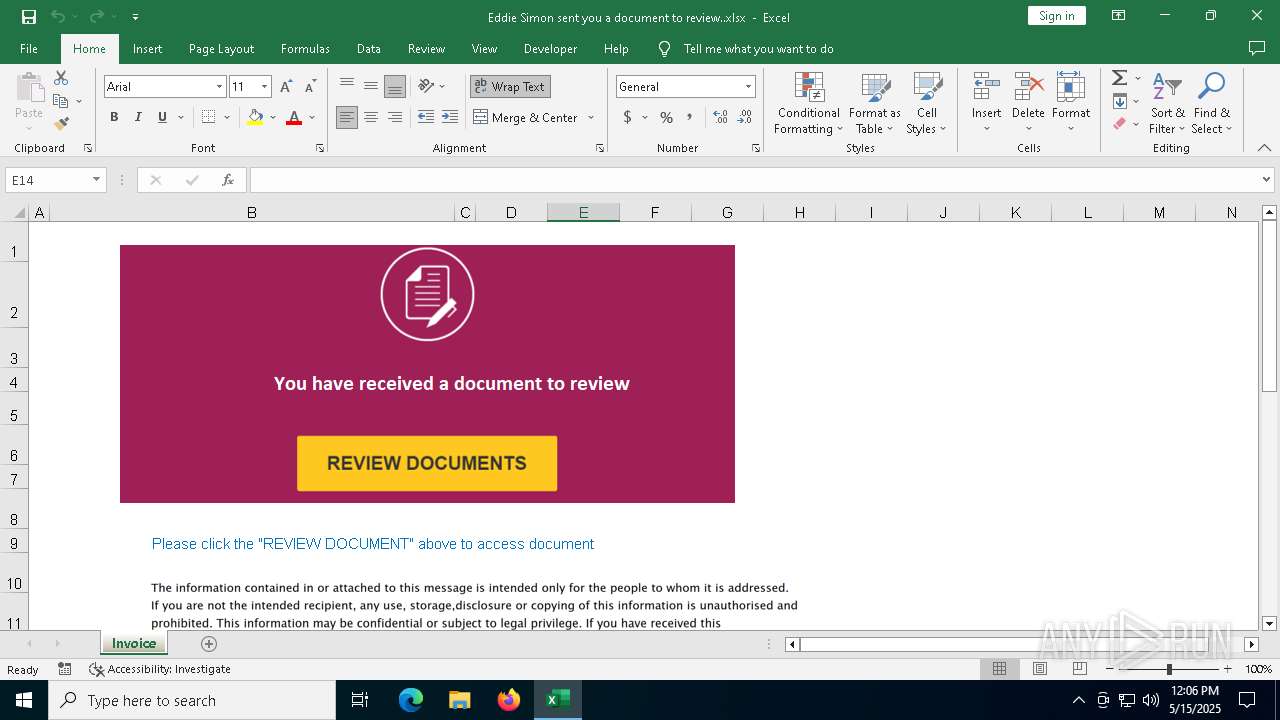Click the Insert cells icon
This screenshot has width=1280, height=720.
click(987, 87)
